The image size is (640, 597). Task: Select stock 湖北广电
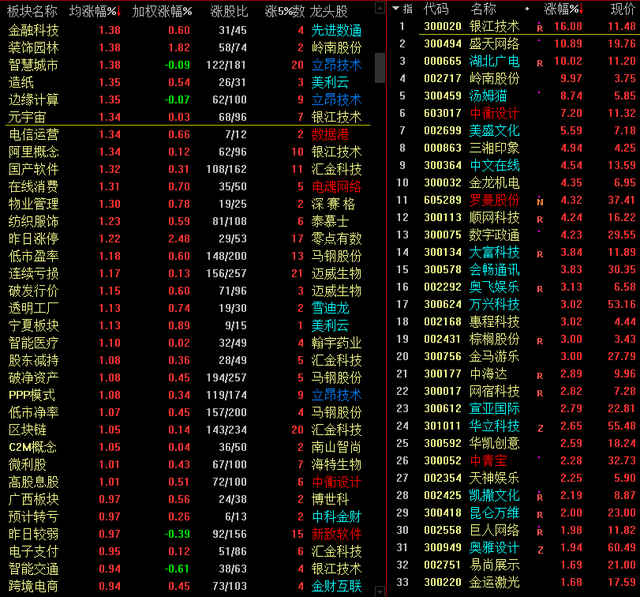click(x=494, y=61)
